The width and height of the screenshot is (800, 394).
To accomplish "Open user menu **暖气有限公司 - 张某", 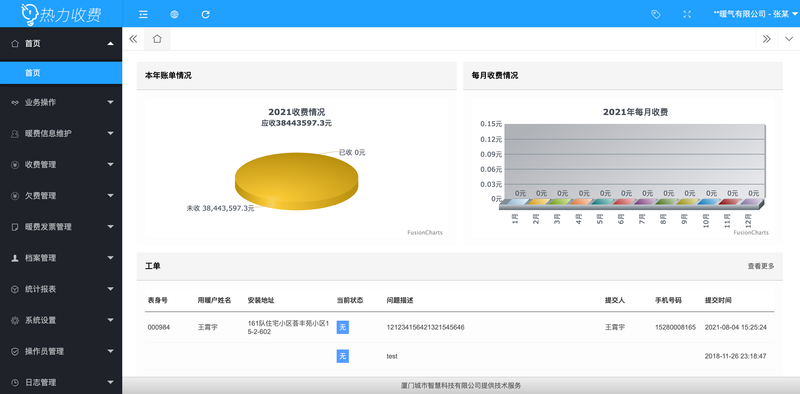I will pos(756,14).
